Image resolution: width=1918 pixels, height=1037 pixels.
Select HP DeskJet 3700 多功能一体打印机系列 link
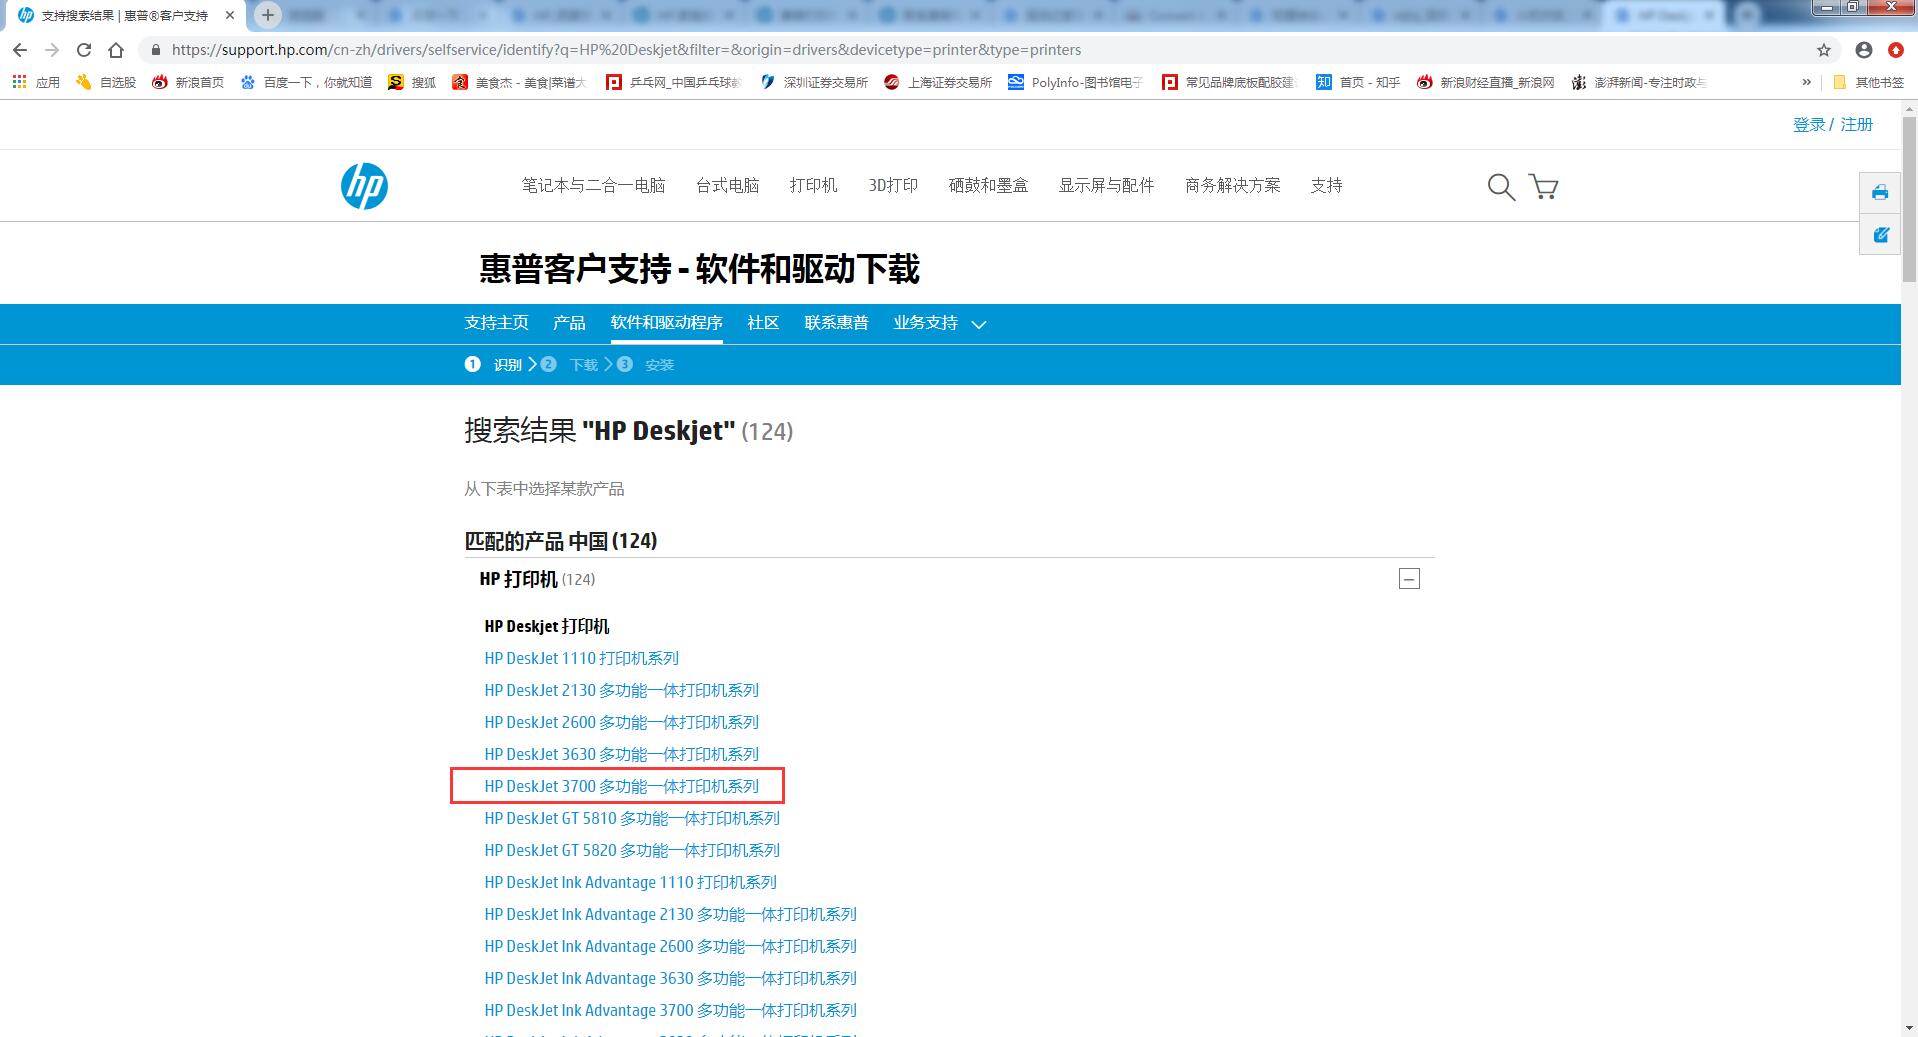pyautogui.click(x=621, y=786)
